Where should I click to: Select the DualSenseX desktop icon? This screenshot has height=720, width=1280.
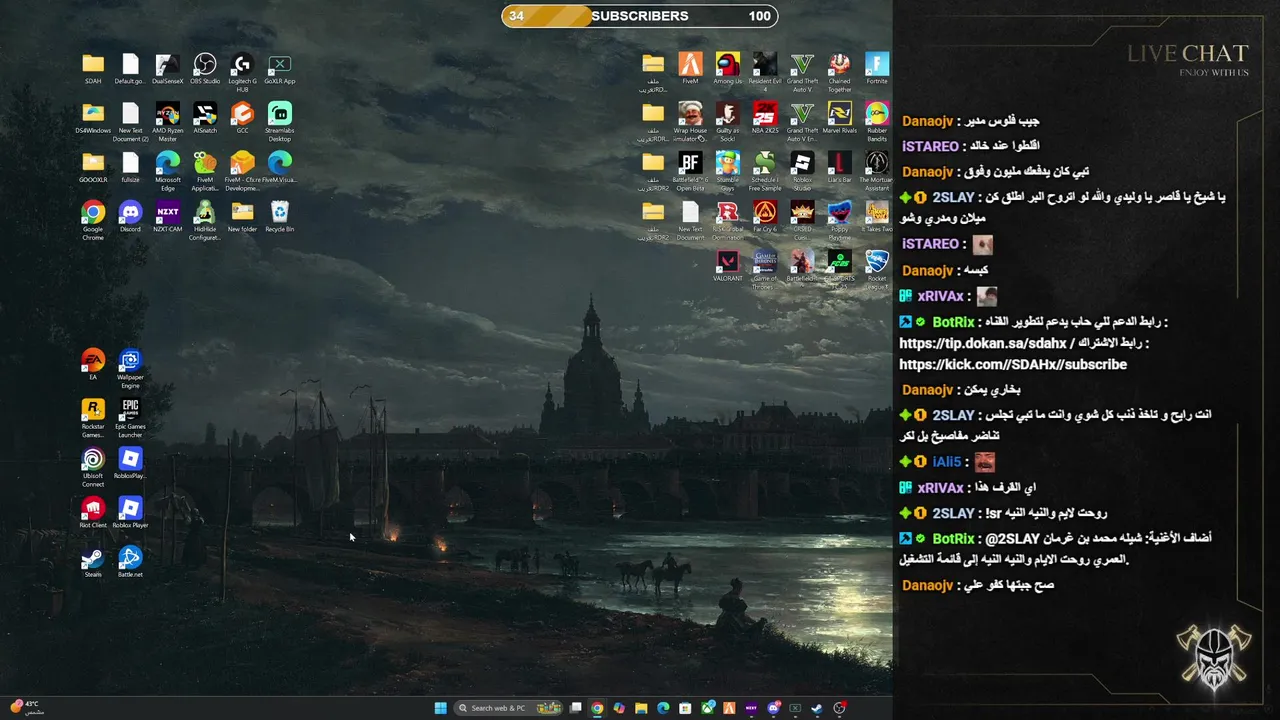click(168, 69)
